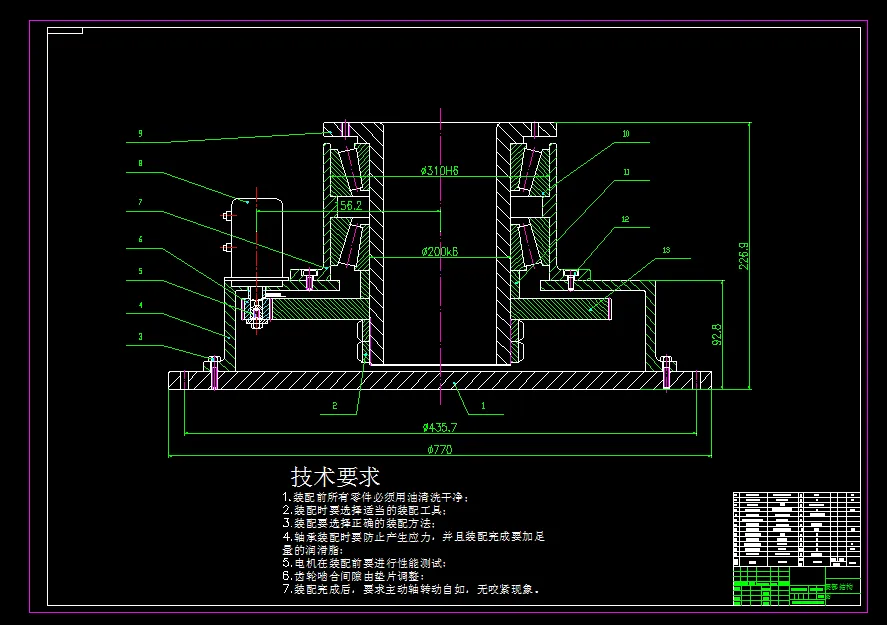The width and height of the screenshot is (887, 625).
Task: Select part callout number 3
Action: [x=140, y=337]
